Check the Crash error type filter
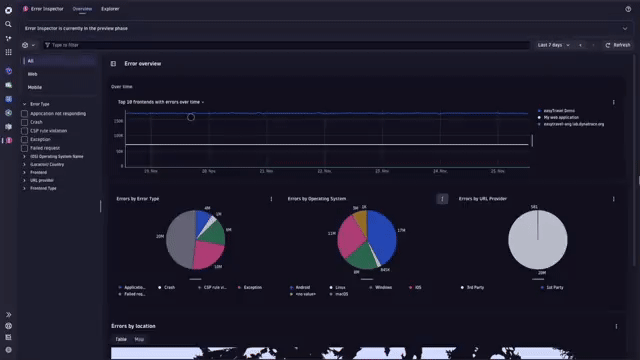Image resolution: width=640 pixels, height=360 pixels. click(x=24, y=122)
